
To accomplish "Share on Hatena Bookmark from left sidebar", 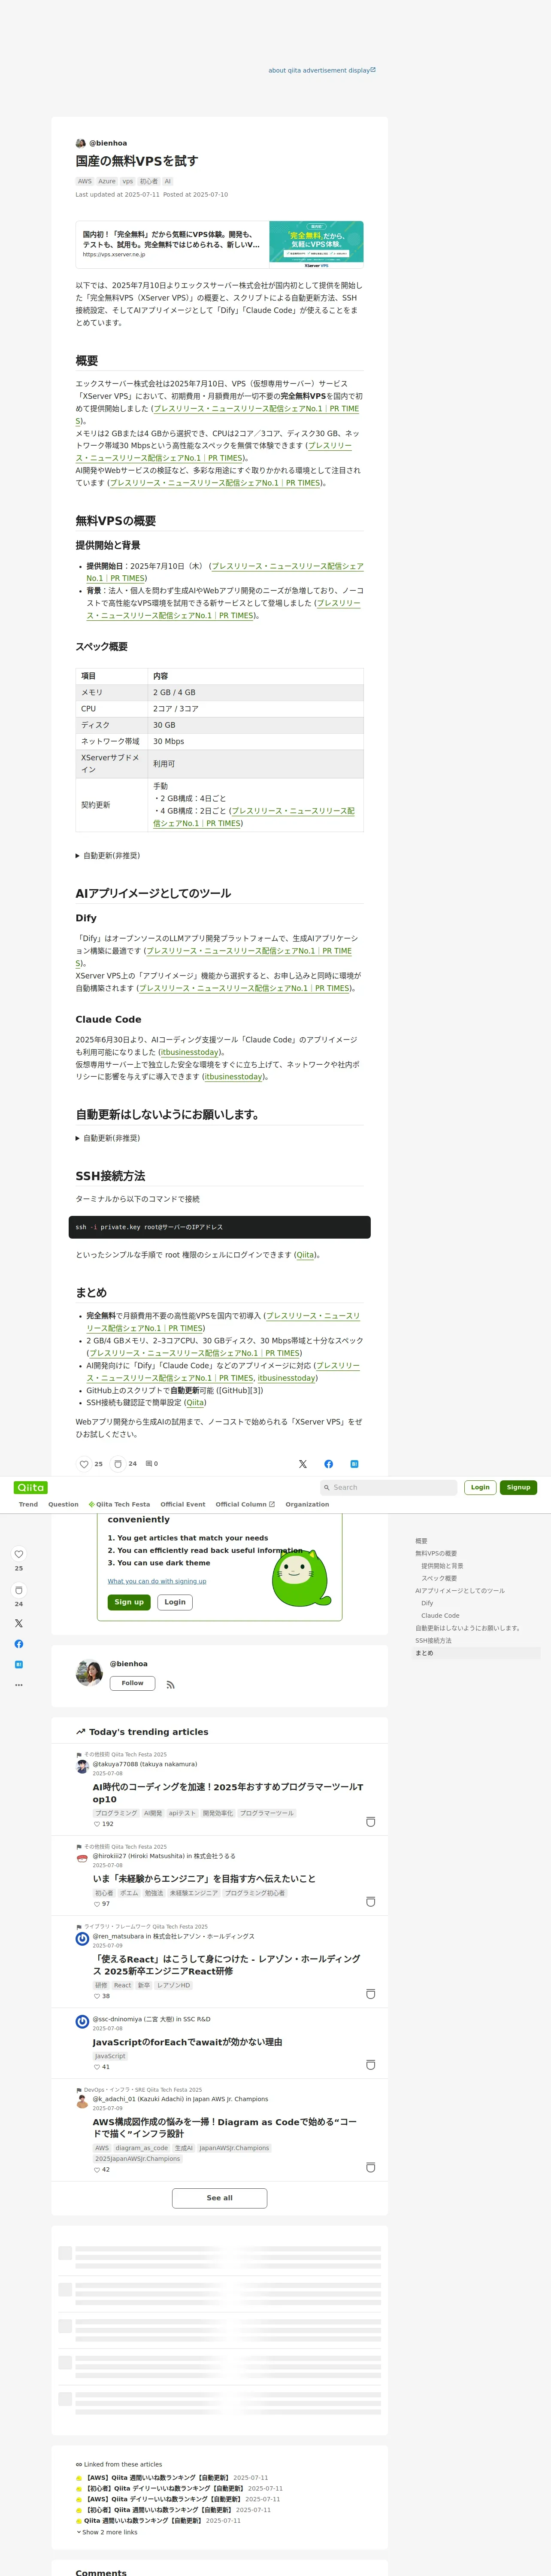I will [19, 1664].
